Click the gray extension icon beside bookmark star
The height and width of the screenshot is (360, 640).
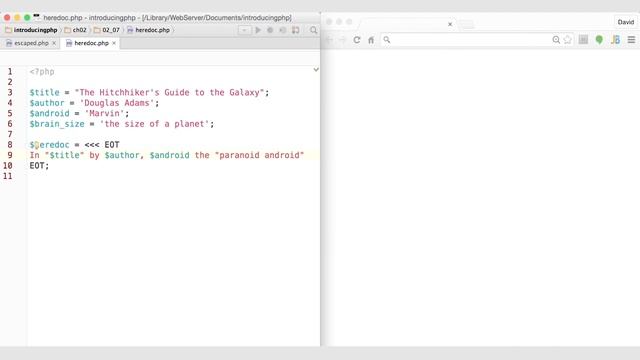click(583, 40)
